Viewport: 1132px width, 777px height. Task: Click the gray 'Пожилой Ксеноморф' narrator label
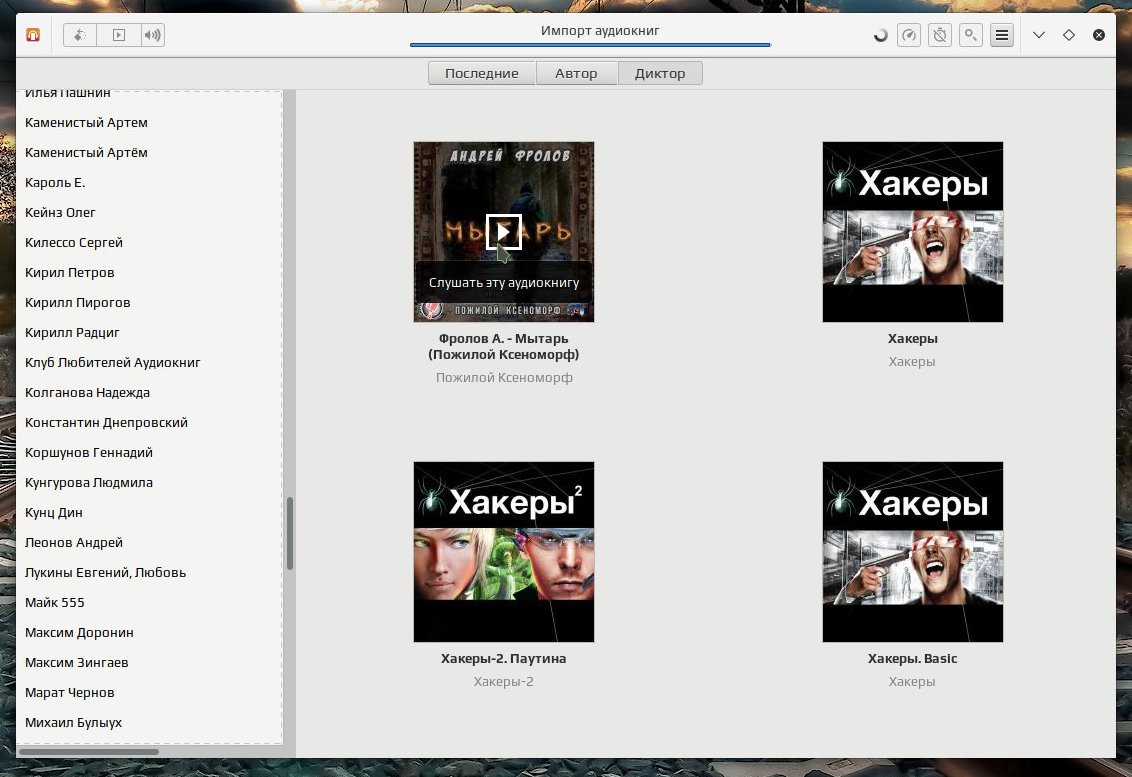[x=504, y=378]
